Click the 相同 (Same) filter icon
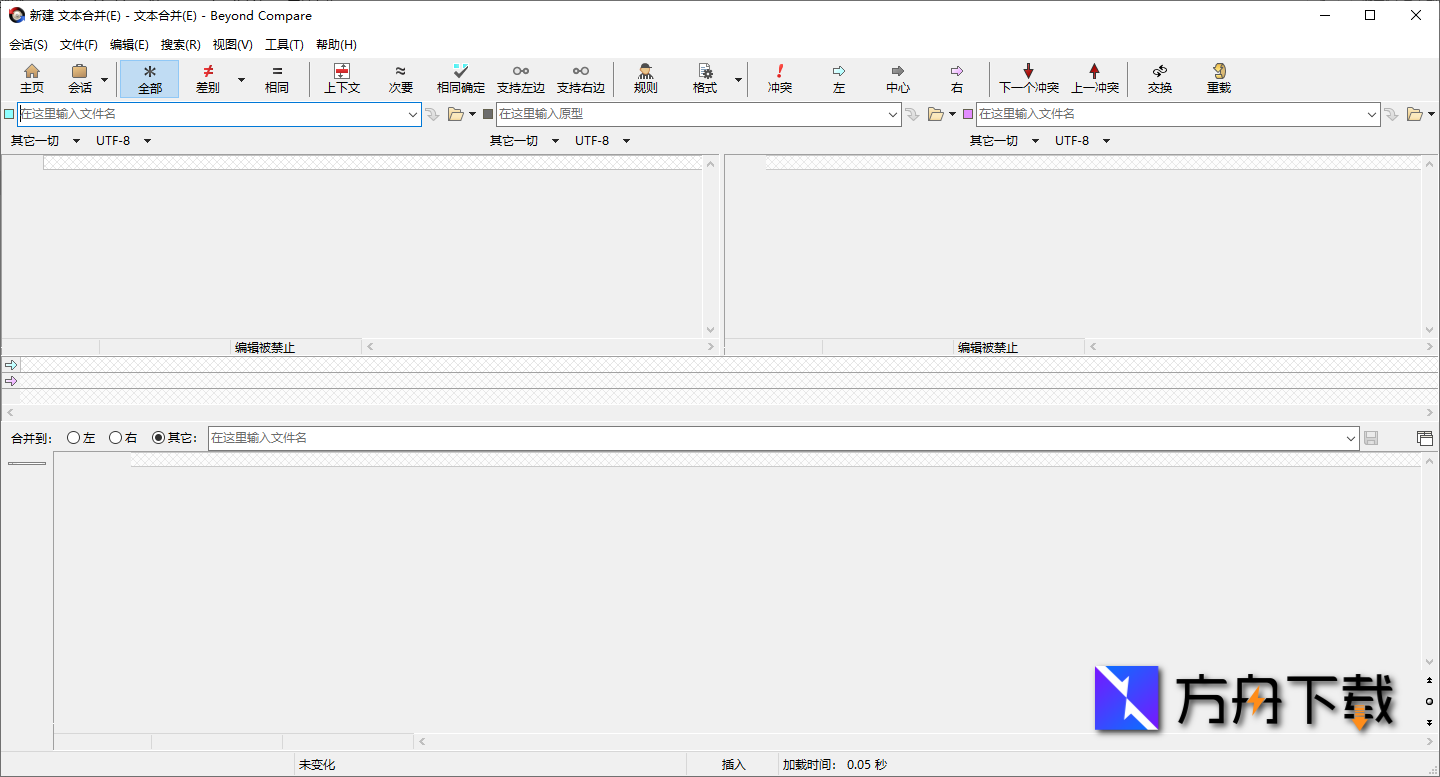 [x=277, y=78]
